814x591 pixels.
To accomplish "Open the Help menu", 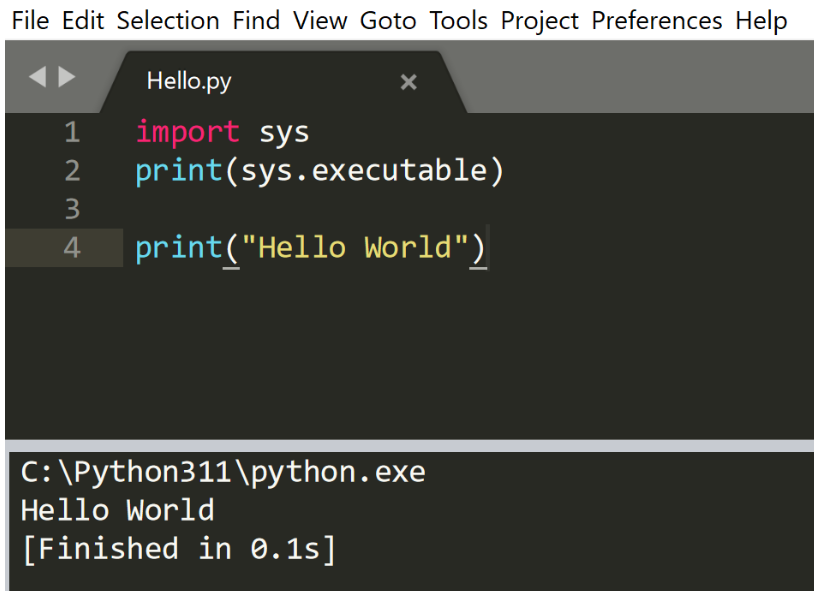I will tap(761, 20).
